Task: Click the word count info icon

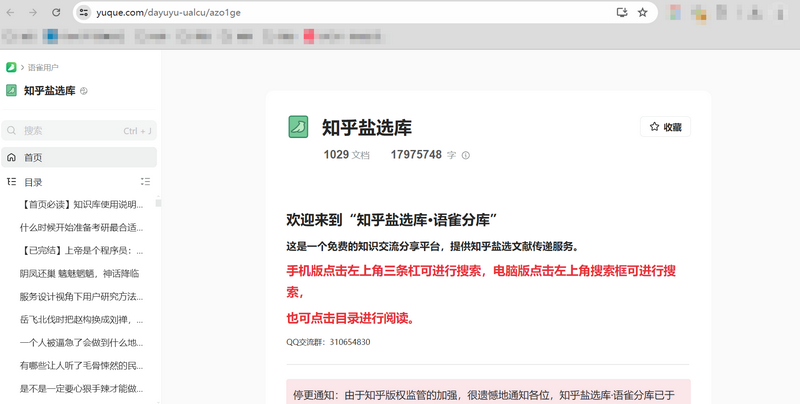Action: click(x=466, y=155)
